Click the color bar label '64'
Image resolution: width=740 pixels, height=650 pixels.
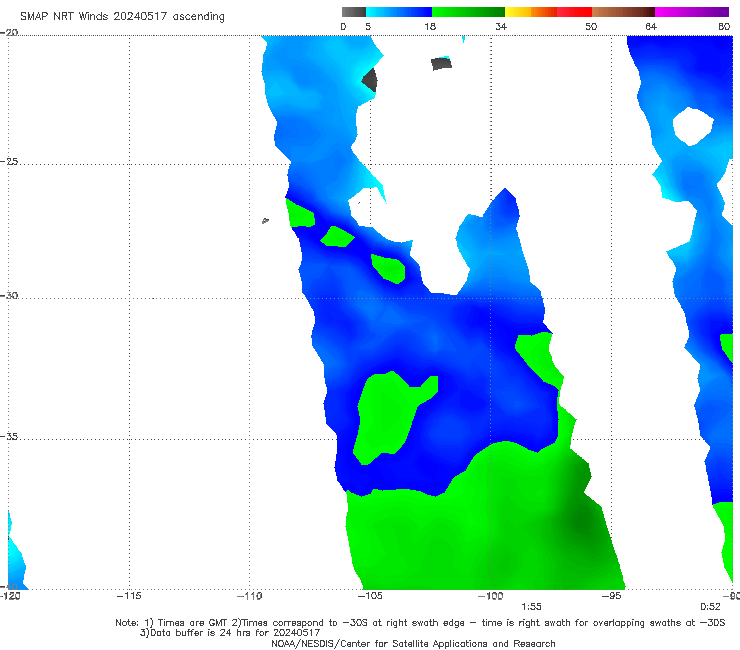651,26
